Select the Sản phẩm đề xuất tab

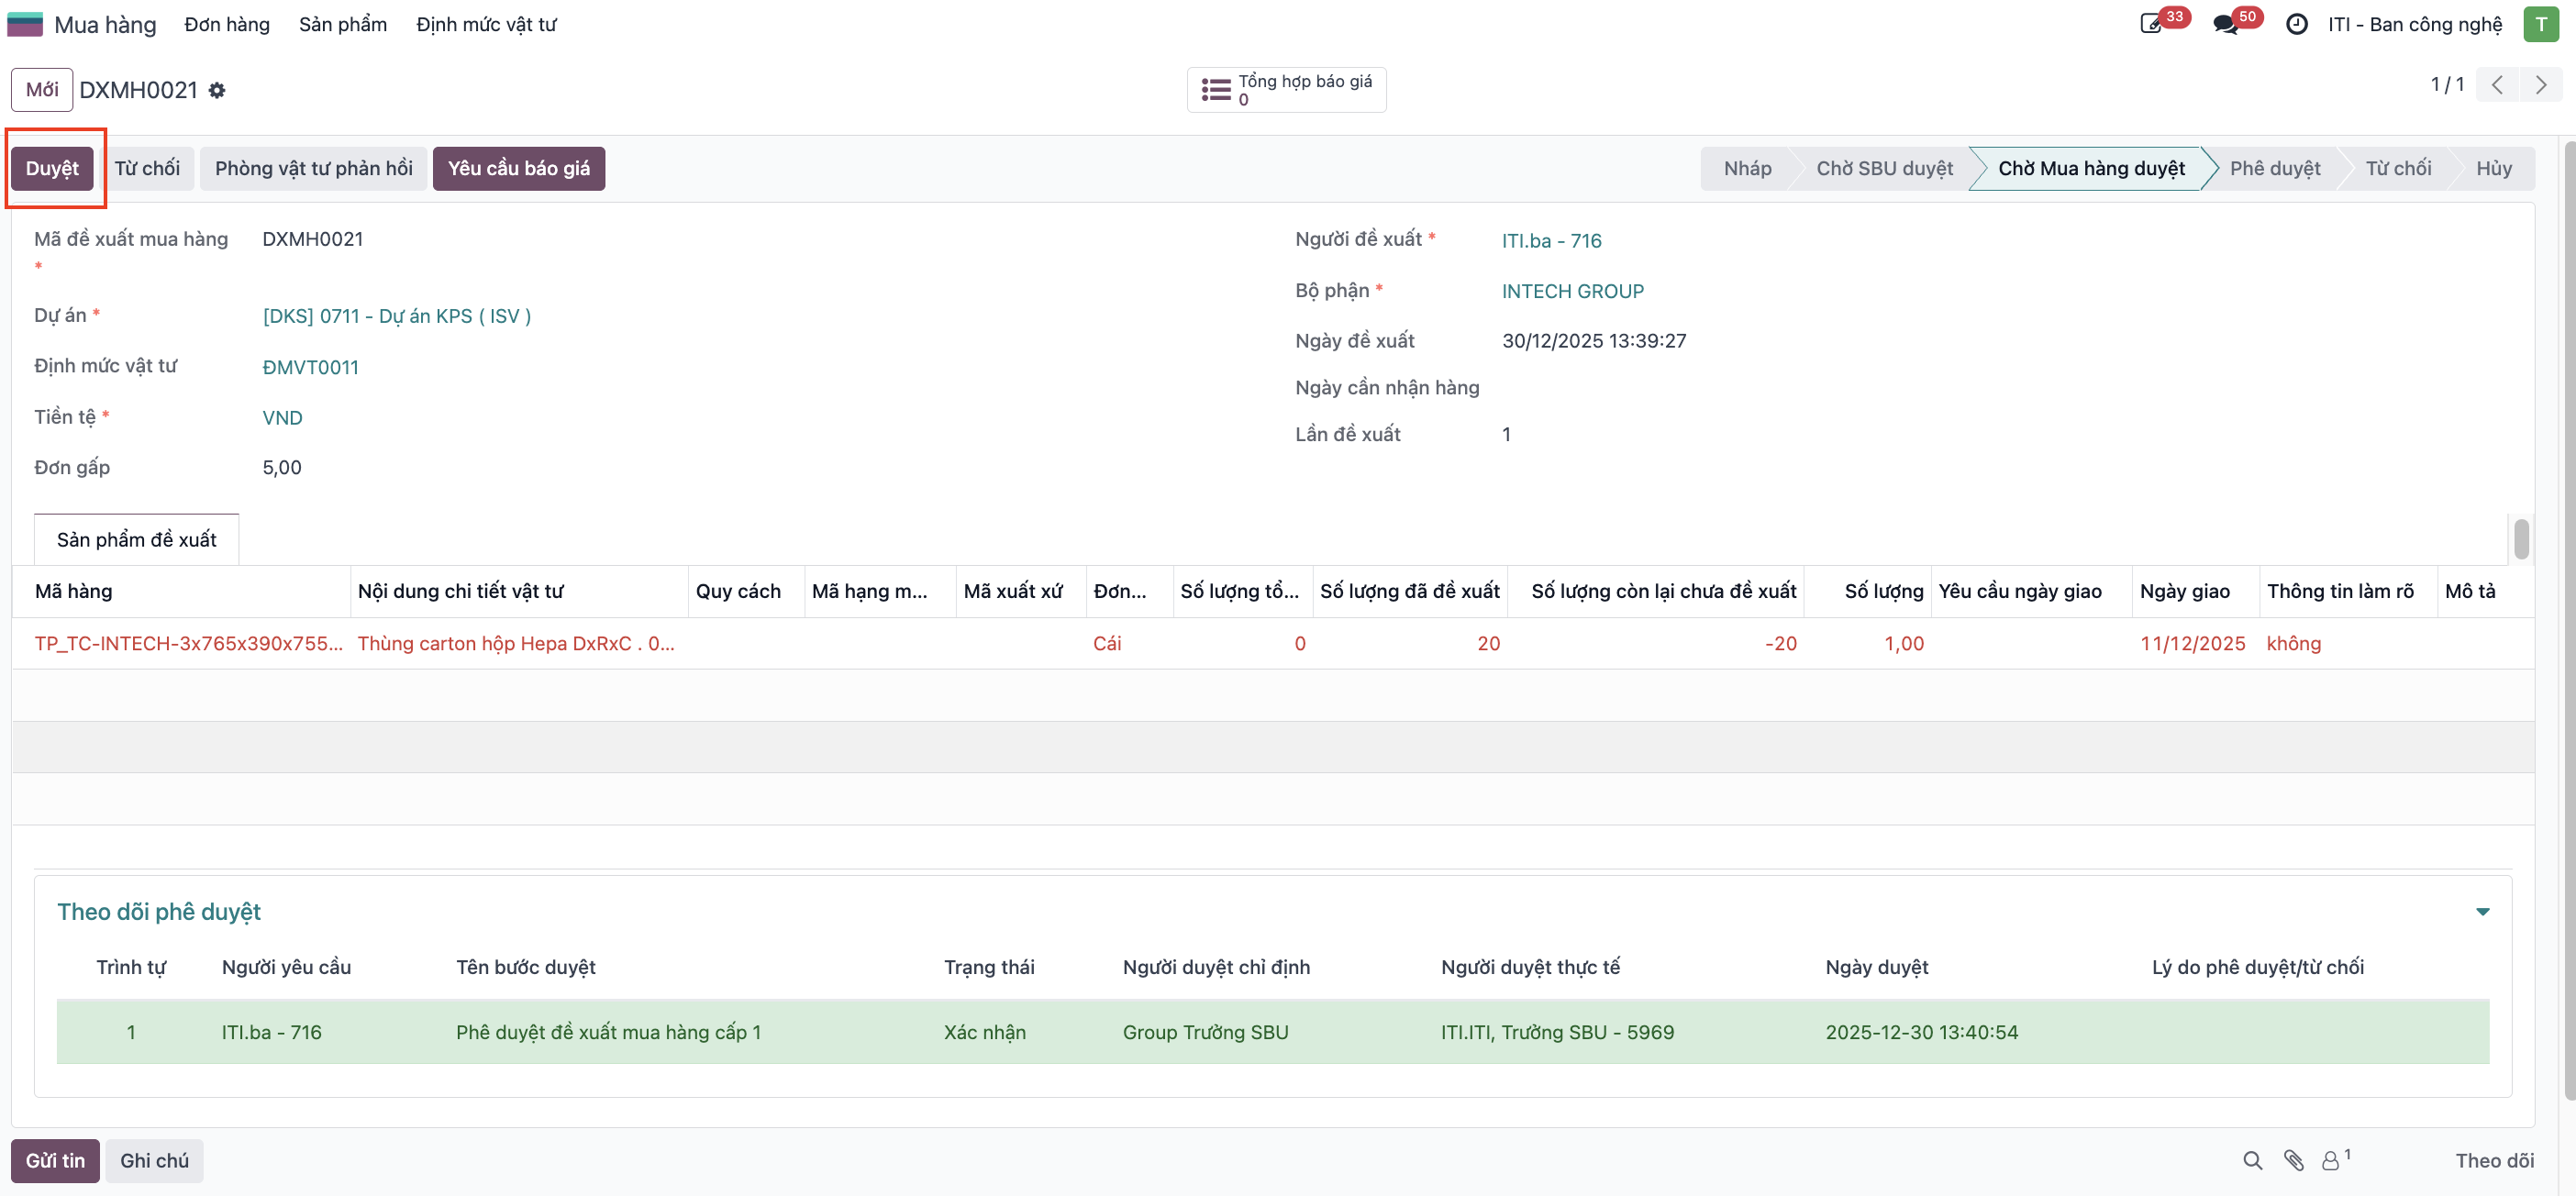click(x=136, y=539)
